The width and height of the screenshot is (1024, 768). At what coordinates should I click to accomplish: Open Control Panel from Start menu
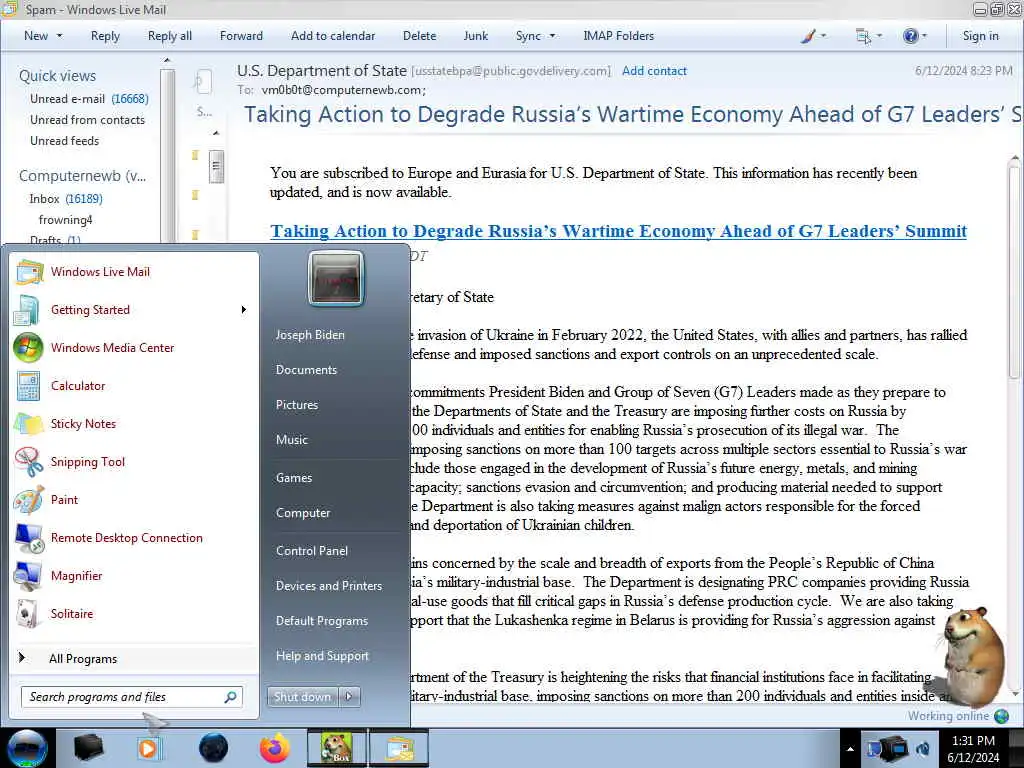click(312, 551)
